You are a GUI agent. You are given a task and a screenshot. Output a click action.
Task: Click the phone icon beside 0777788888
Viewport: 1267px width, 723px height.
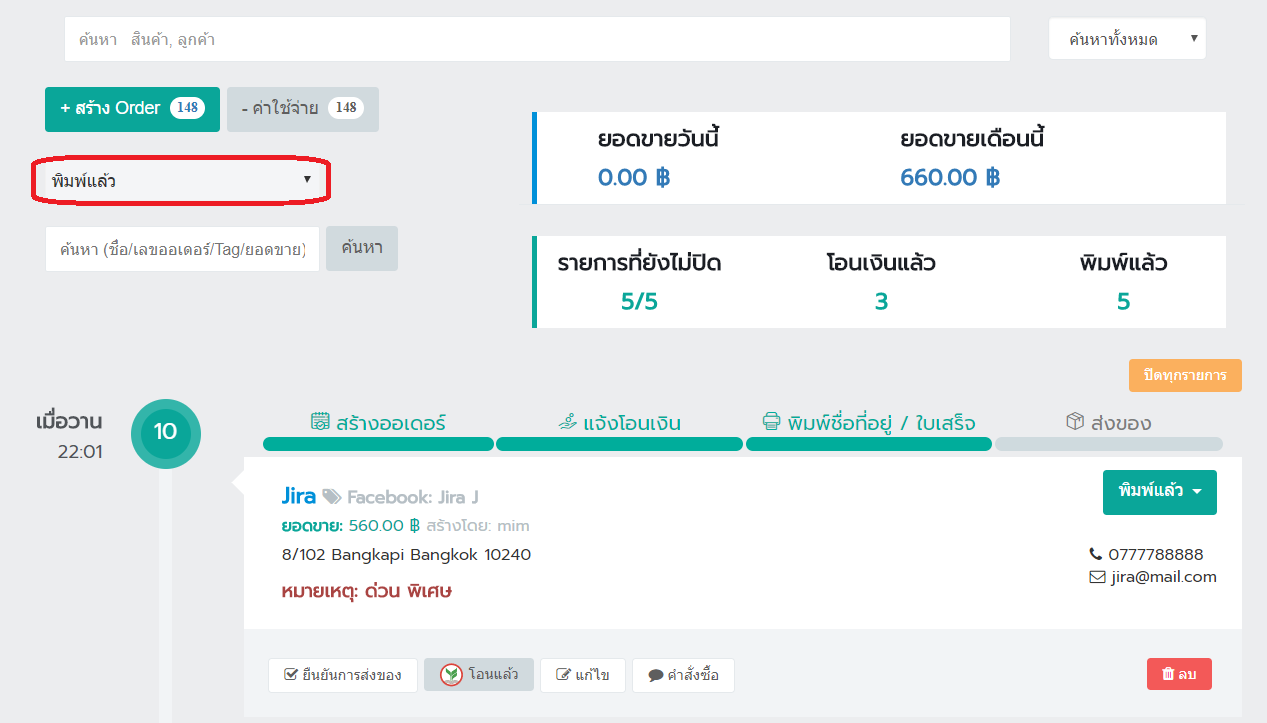coord(1095,554)
